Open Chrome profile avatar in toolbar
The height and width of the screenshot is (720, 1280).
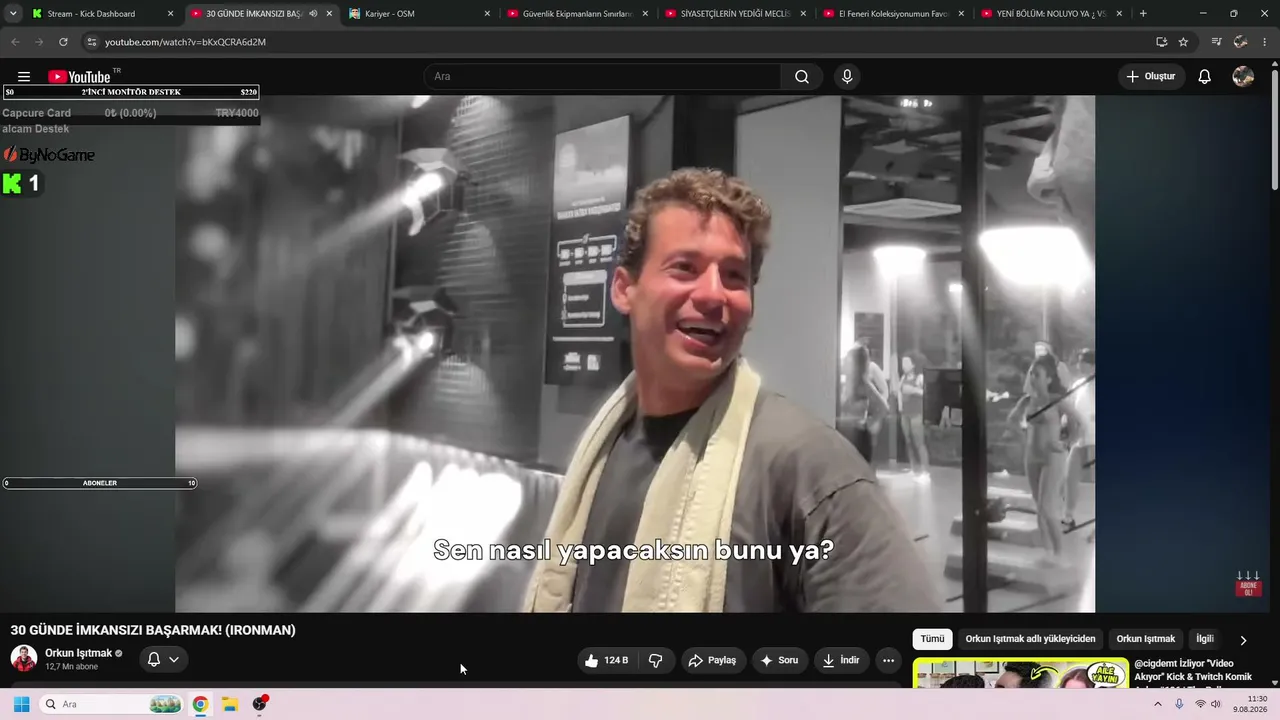coord(1241,42)
